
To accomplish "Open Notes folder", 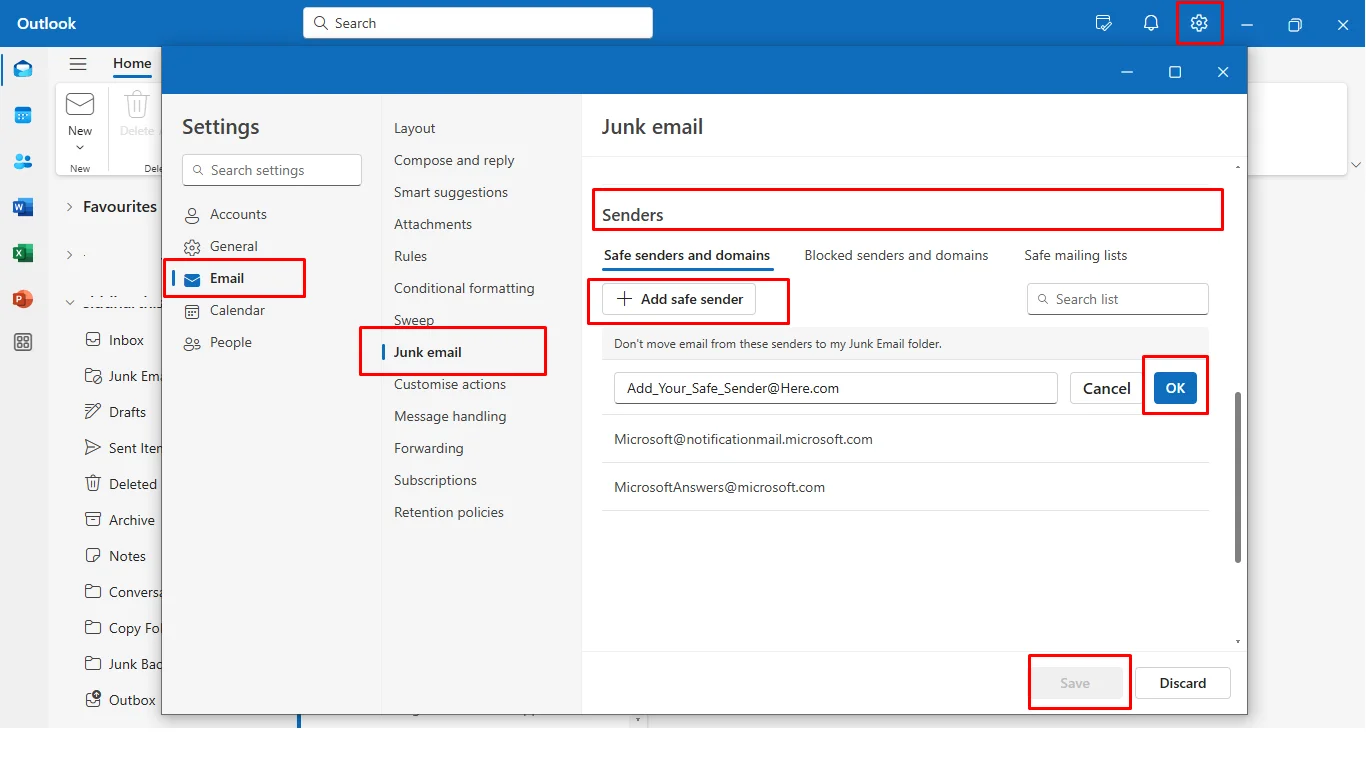I will (116, 556).
